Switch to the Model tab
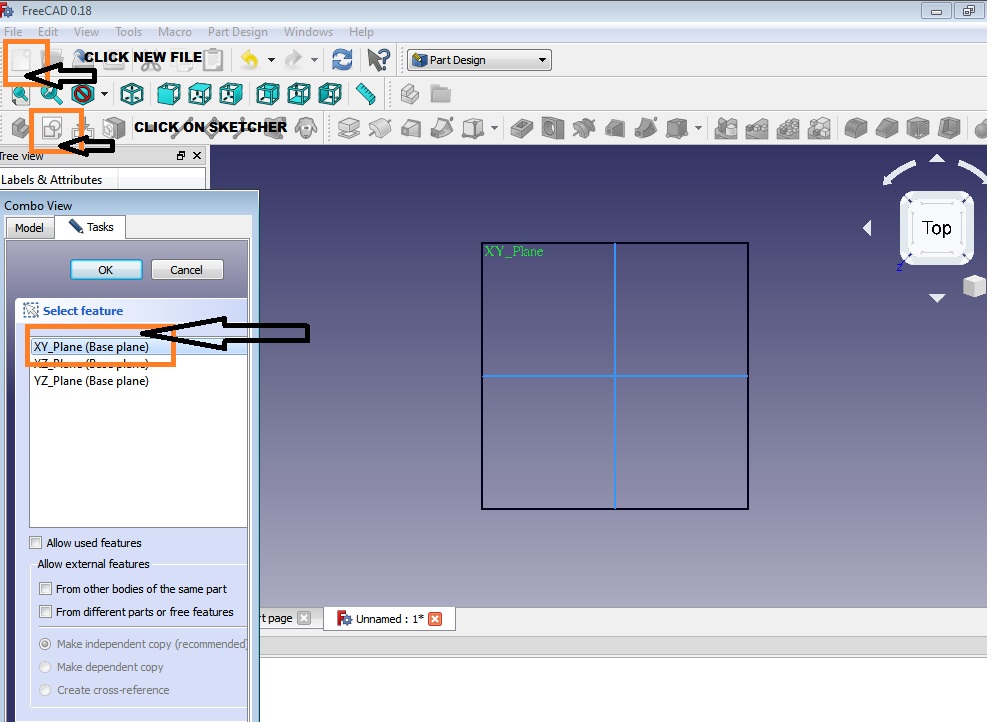Image resolution: width=994 pixels, height=722 pixels. 29,228
